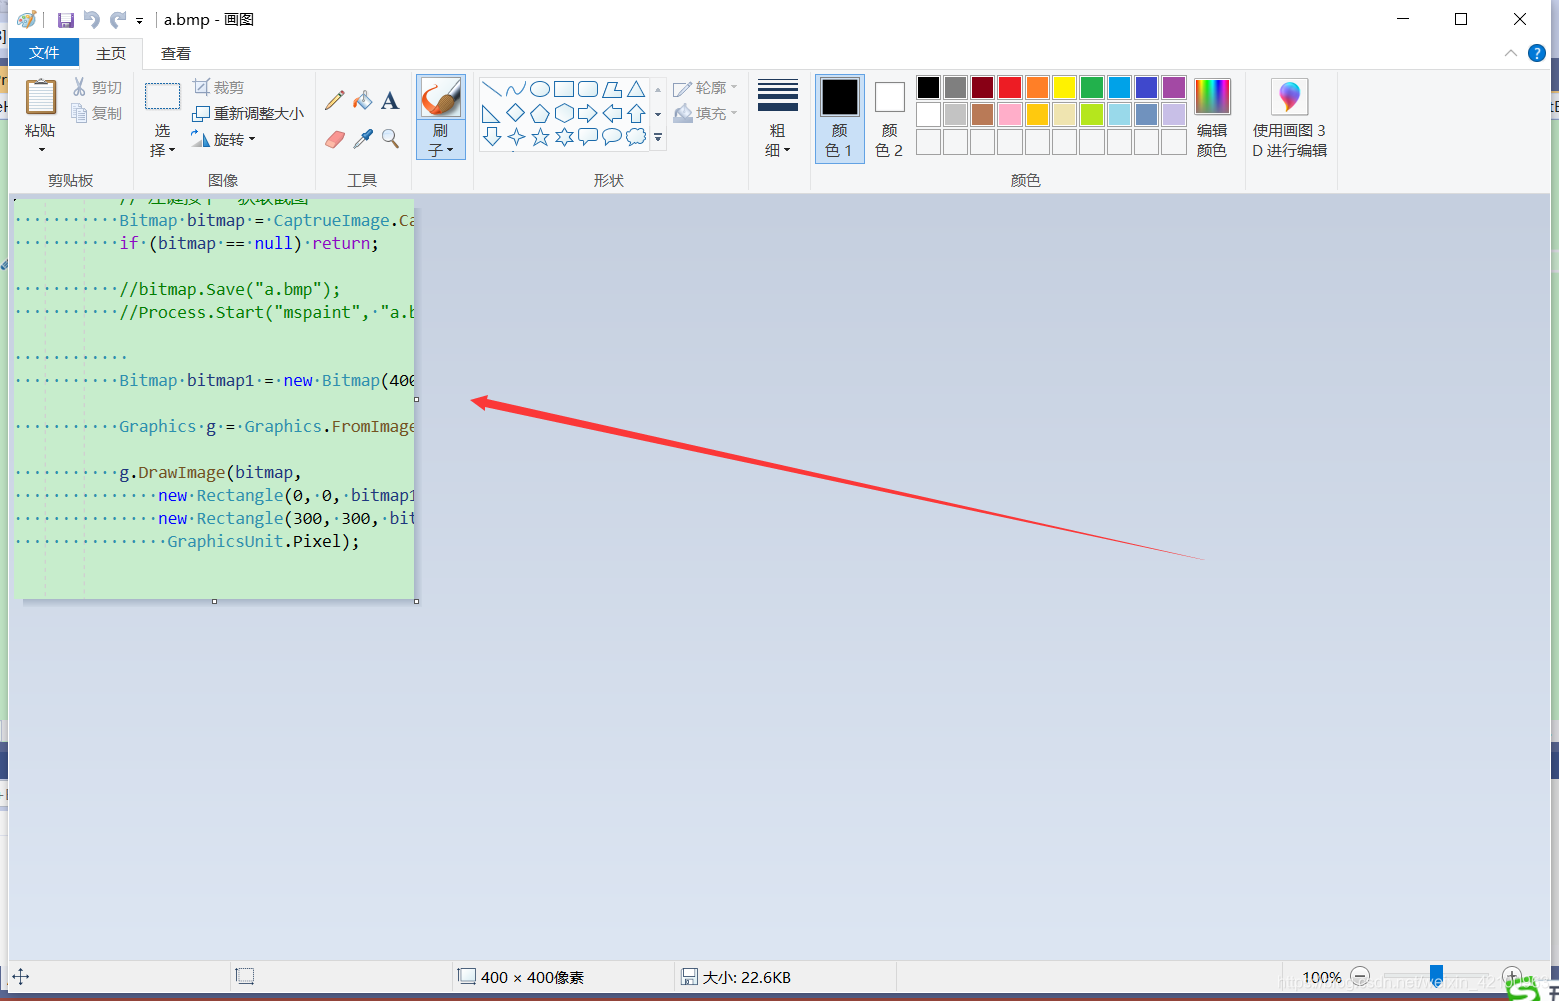The height and width of the screenshot is (1001, 1559).
Task: Open the Quick Access Toolbar customize arrow
Action: pyautogui.click(x=140, y=20)
